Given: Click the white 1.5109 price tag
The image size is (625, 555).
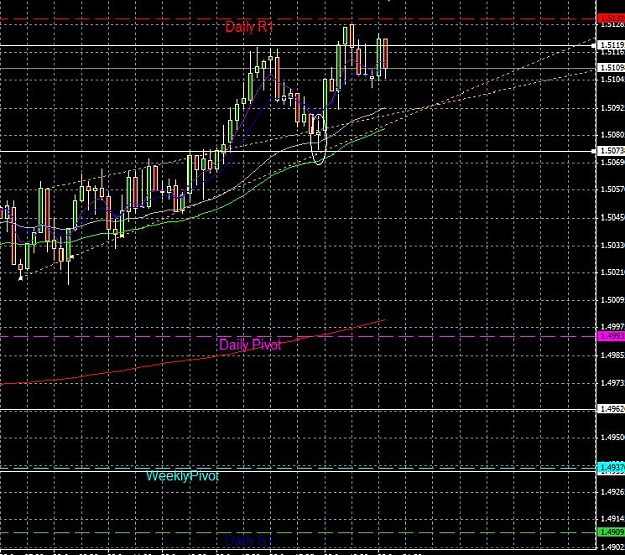Looking at the screenshot, I should tap(611, 68).
